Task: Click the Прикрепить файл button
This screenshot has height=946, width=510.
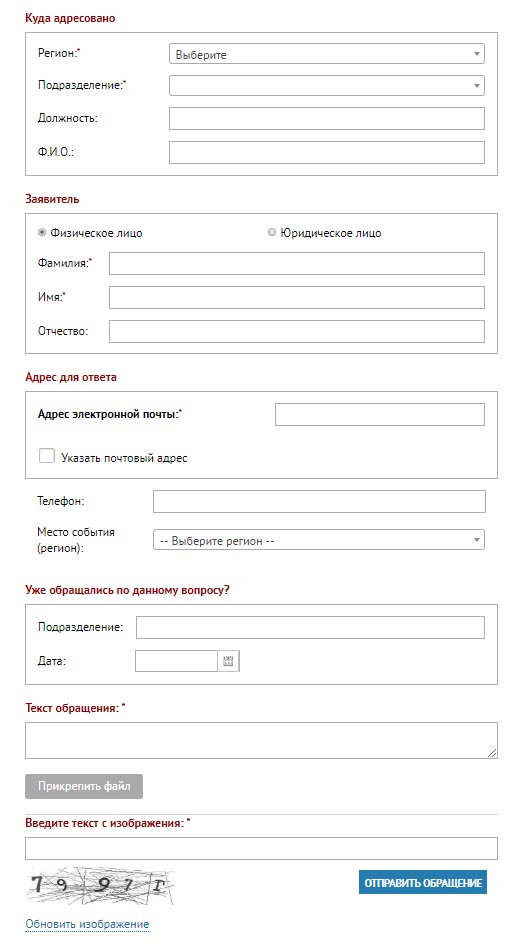Action: pos(84,786)
